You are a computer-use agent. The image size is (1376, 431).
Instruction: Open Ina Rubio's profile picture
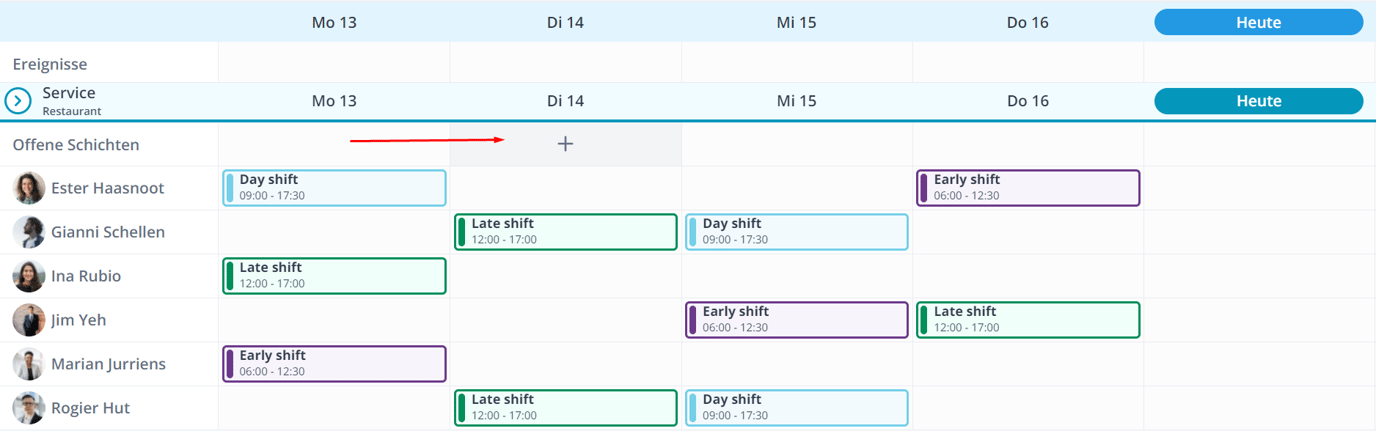29,276
